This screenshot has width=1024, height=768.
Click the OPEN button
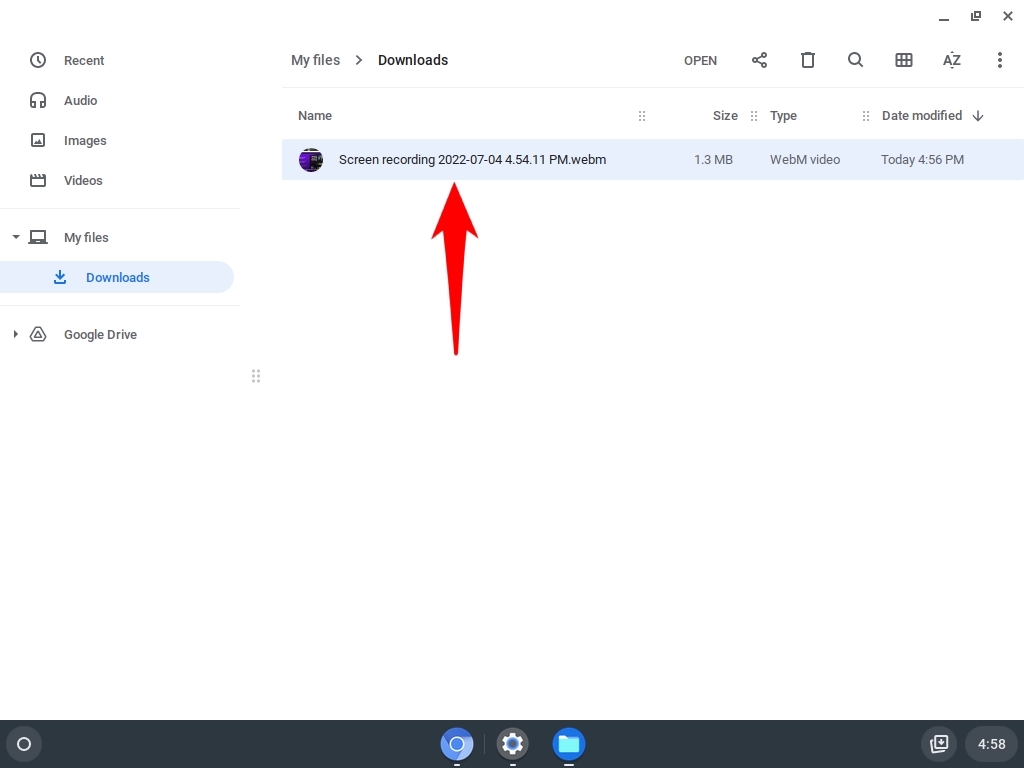[700, 60]
